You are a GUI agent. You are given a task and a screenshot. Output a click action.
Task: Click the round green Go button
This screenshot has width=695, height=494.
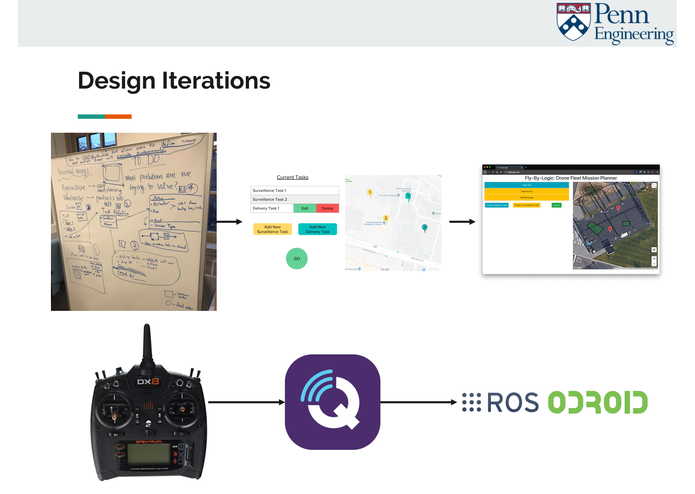click(297, 259)
